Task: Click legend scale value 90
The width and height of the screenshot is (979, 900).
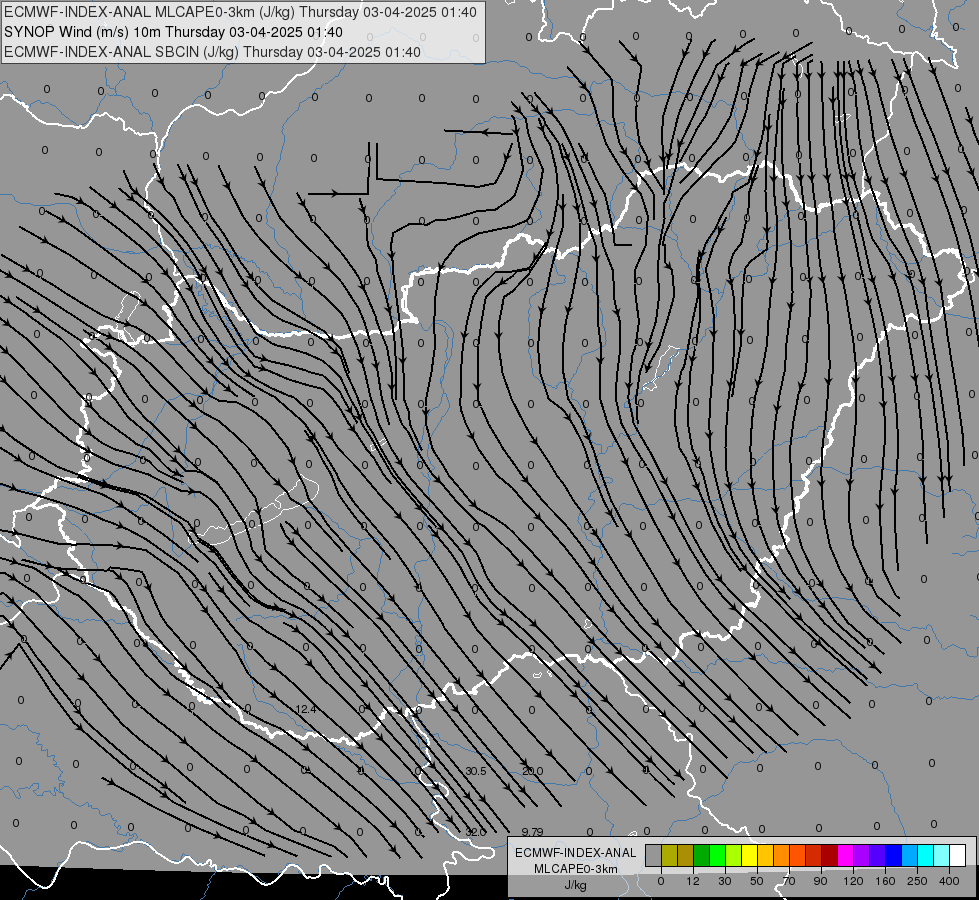Action: pos(820,881)
